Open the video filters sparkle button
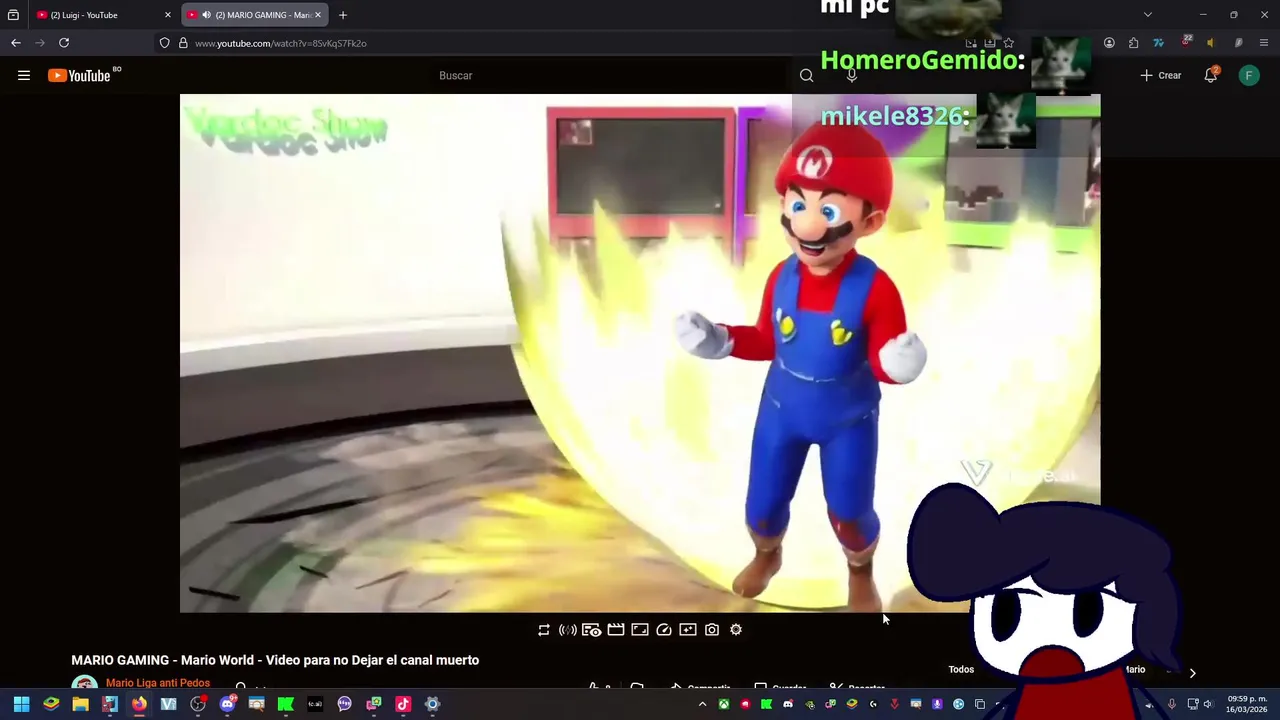This screenshot has width=1280, height=720. click(688, 630)
